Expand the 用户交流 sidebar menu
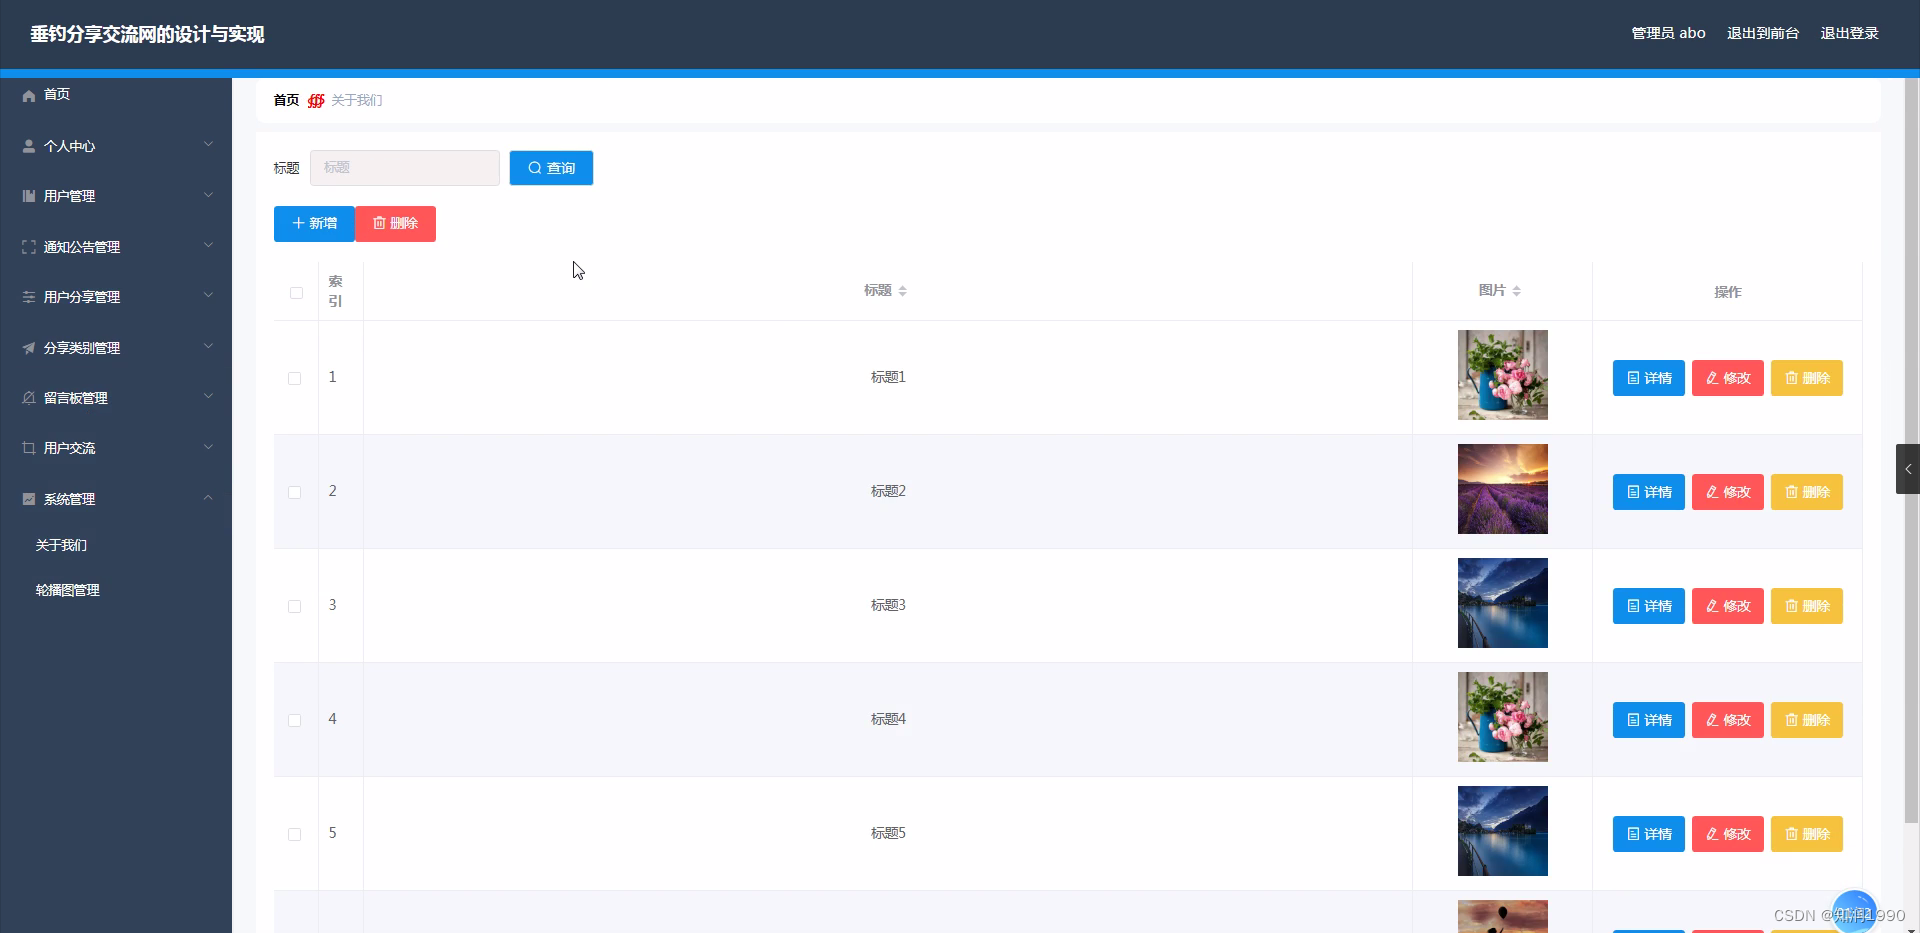The image size is (1920, 933). coord(116,447)
